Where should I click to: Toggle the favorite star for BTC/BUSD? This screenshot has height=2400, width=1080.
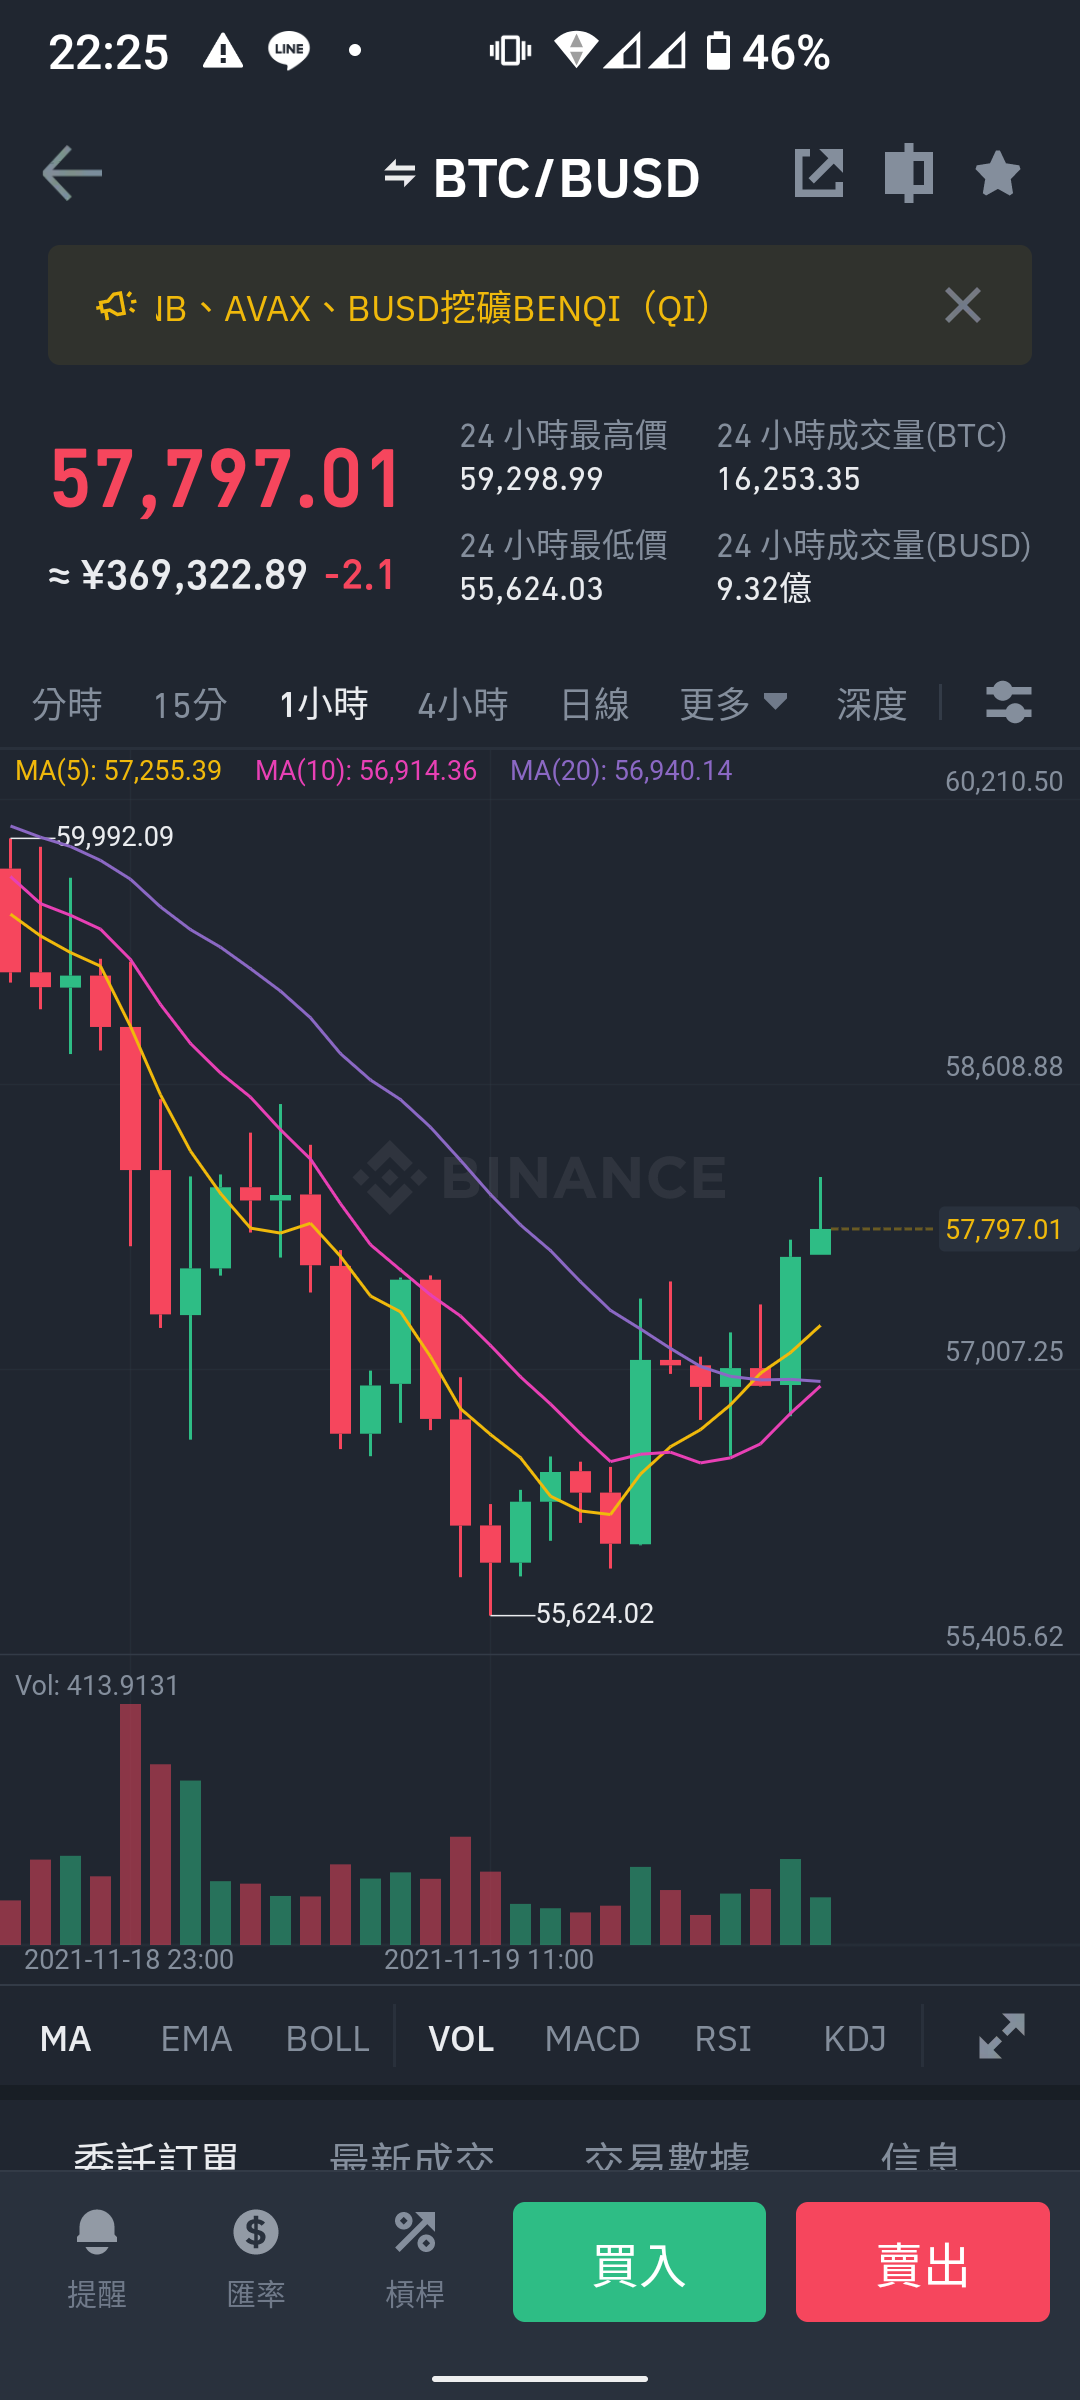(997, 174)
